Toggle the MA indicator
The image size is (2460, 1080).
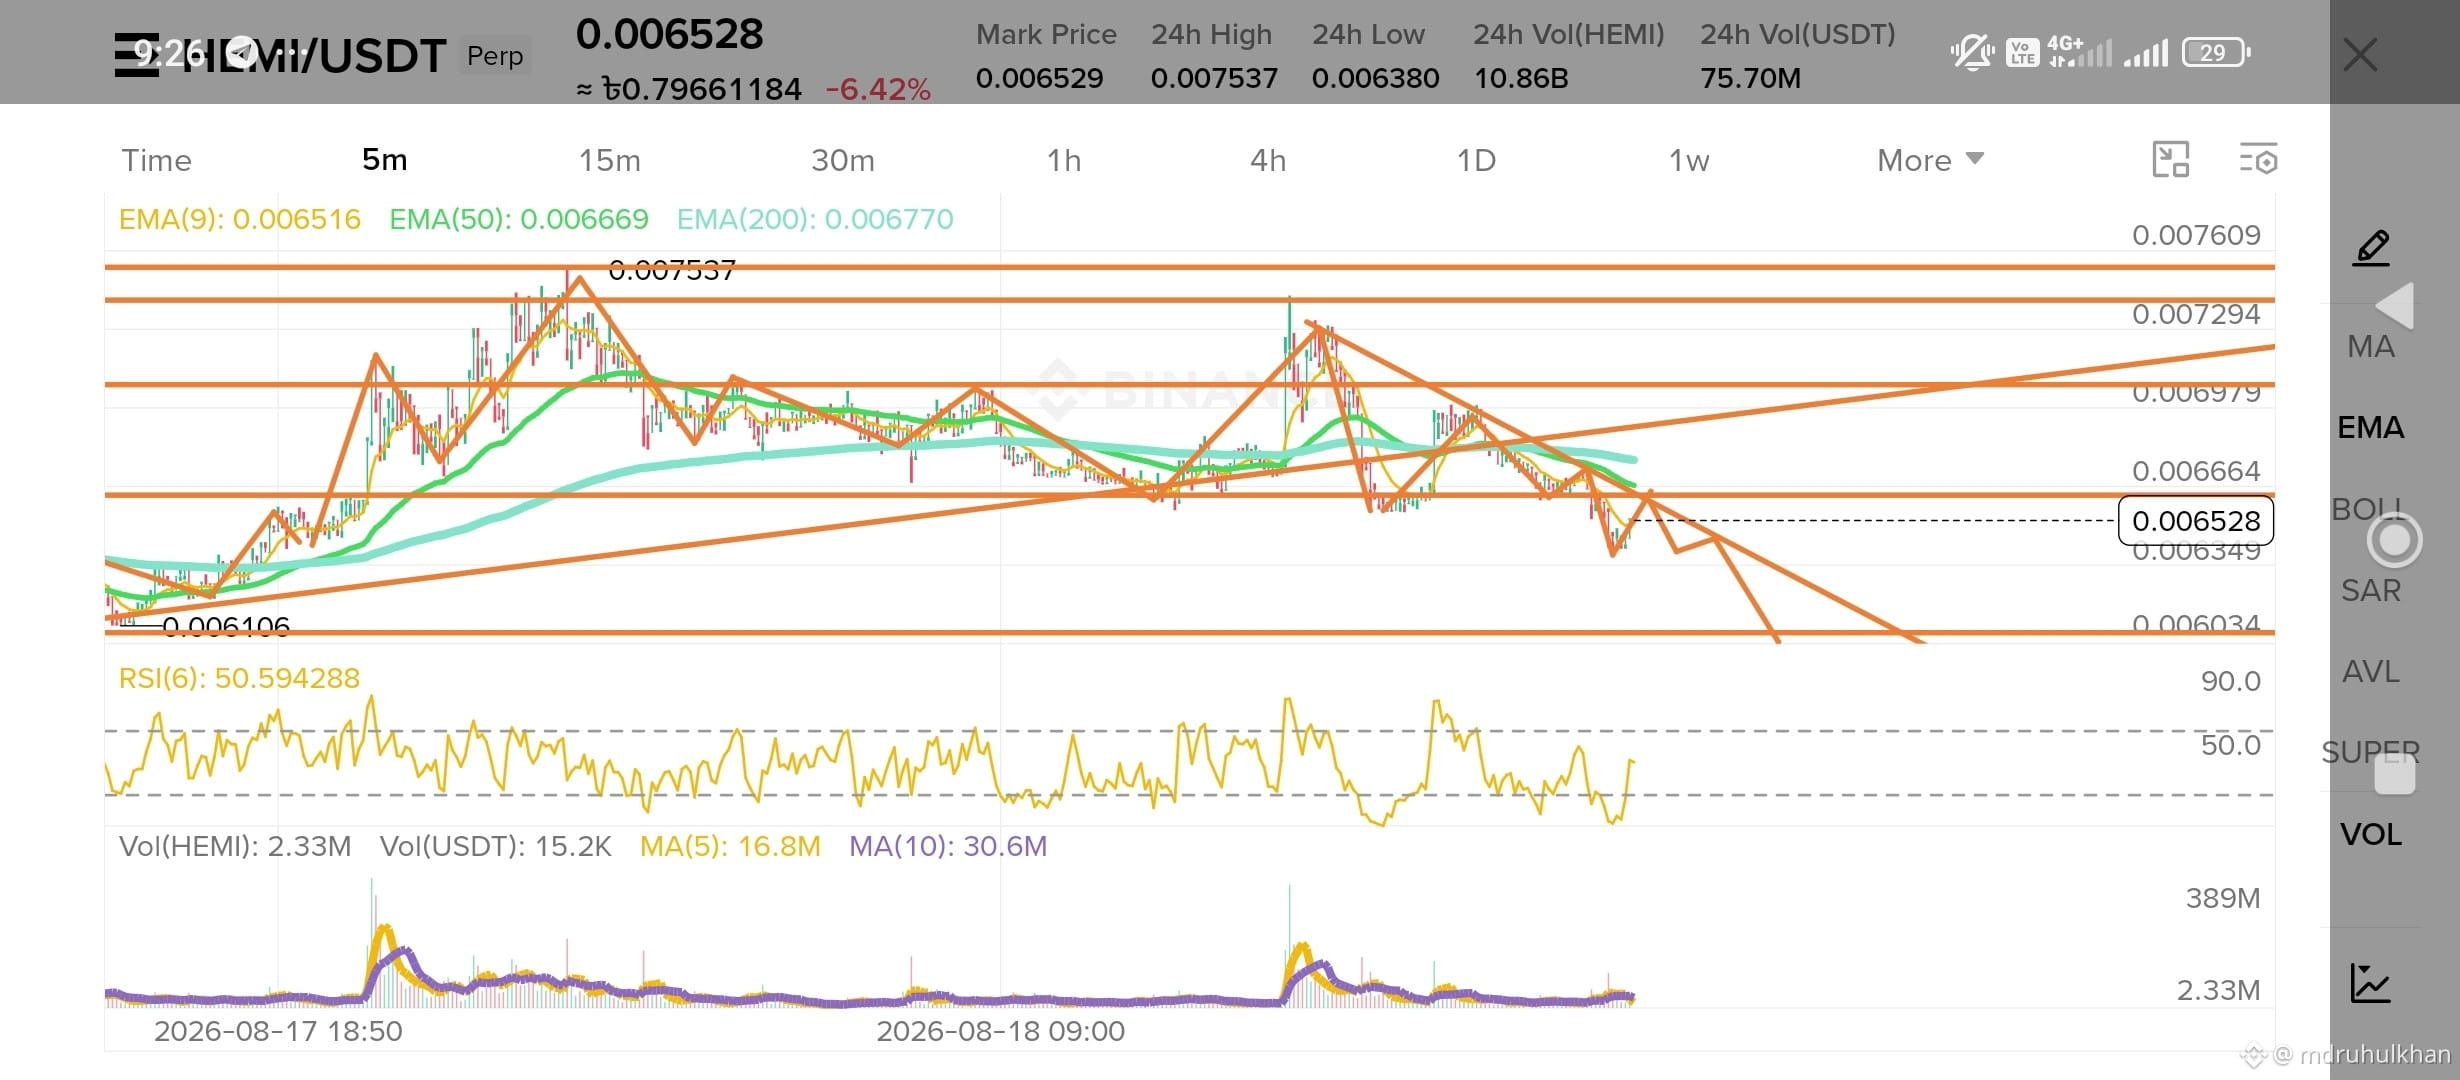point(2371,347)
